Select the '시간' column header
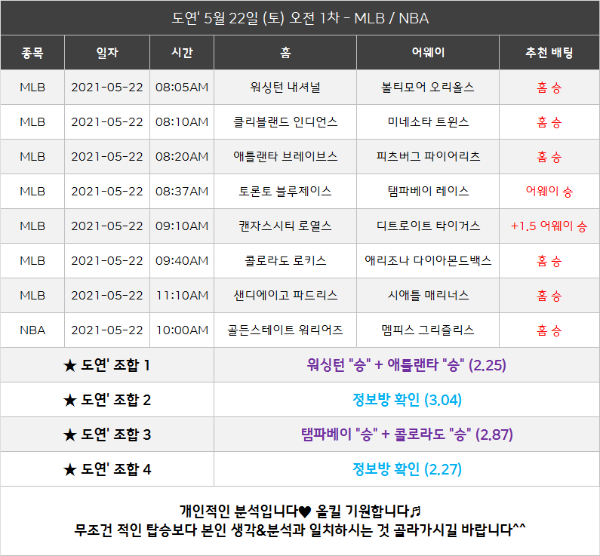Image resolution: width=600 pixels, height=556 pixels. point(182,52)
